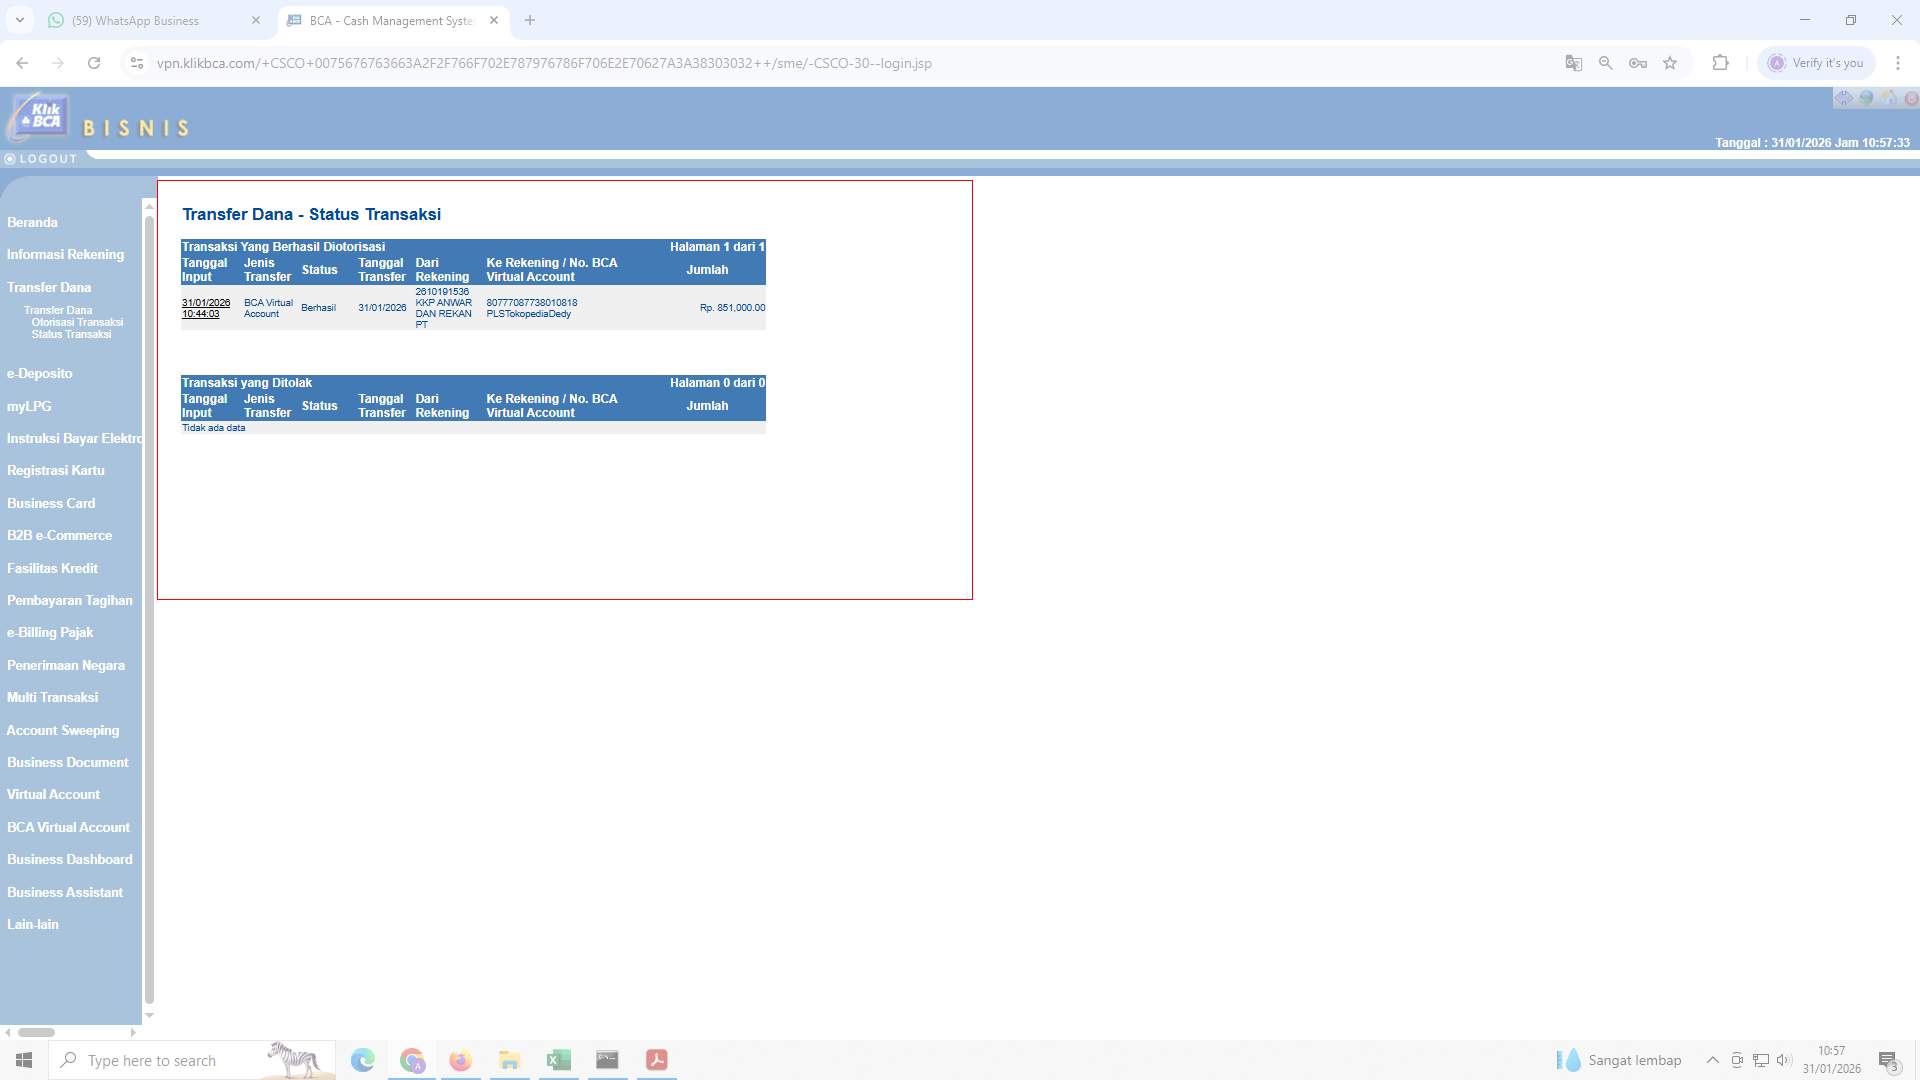Expand hidden icons in the system tray

point(1714,1059)
